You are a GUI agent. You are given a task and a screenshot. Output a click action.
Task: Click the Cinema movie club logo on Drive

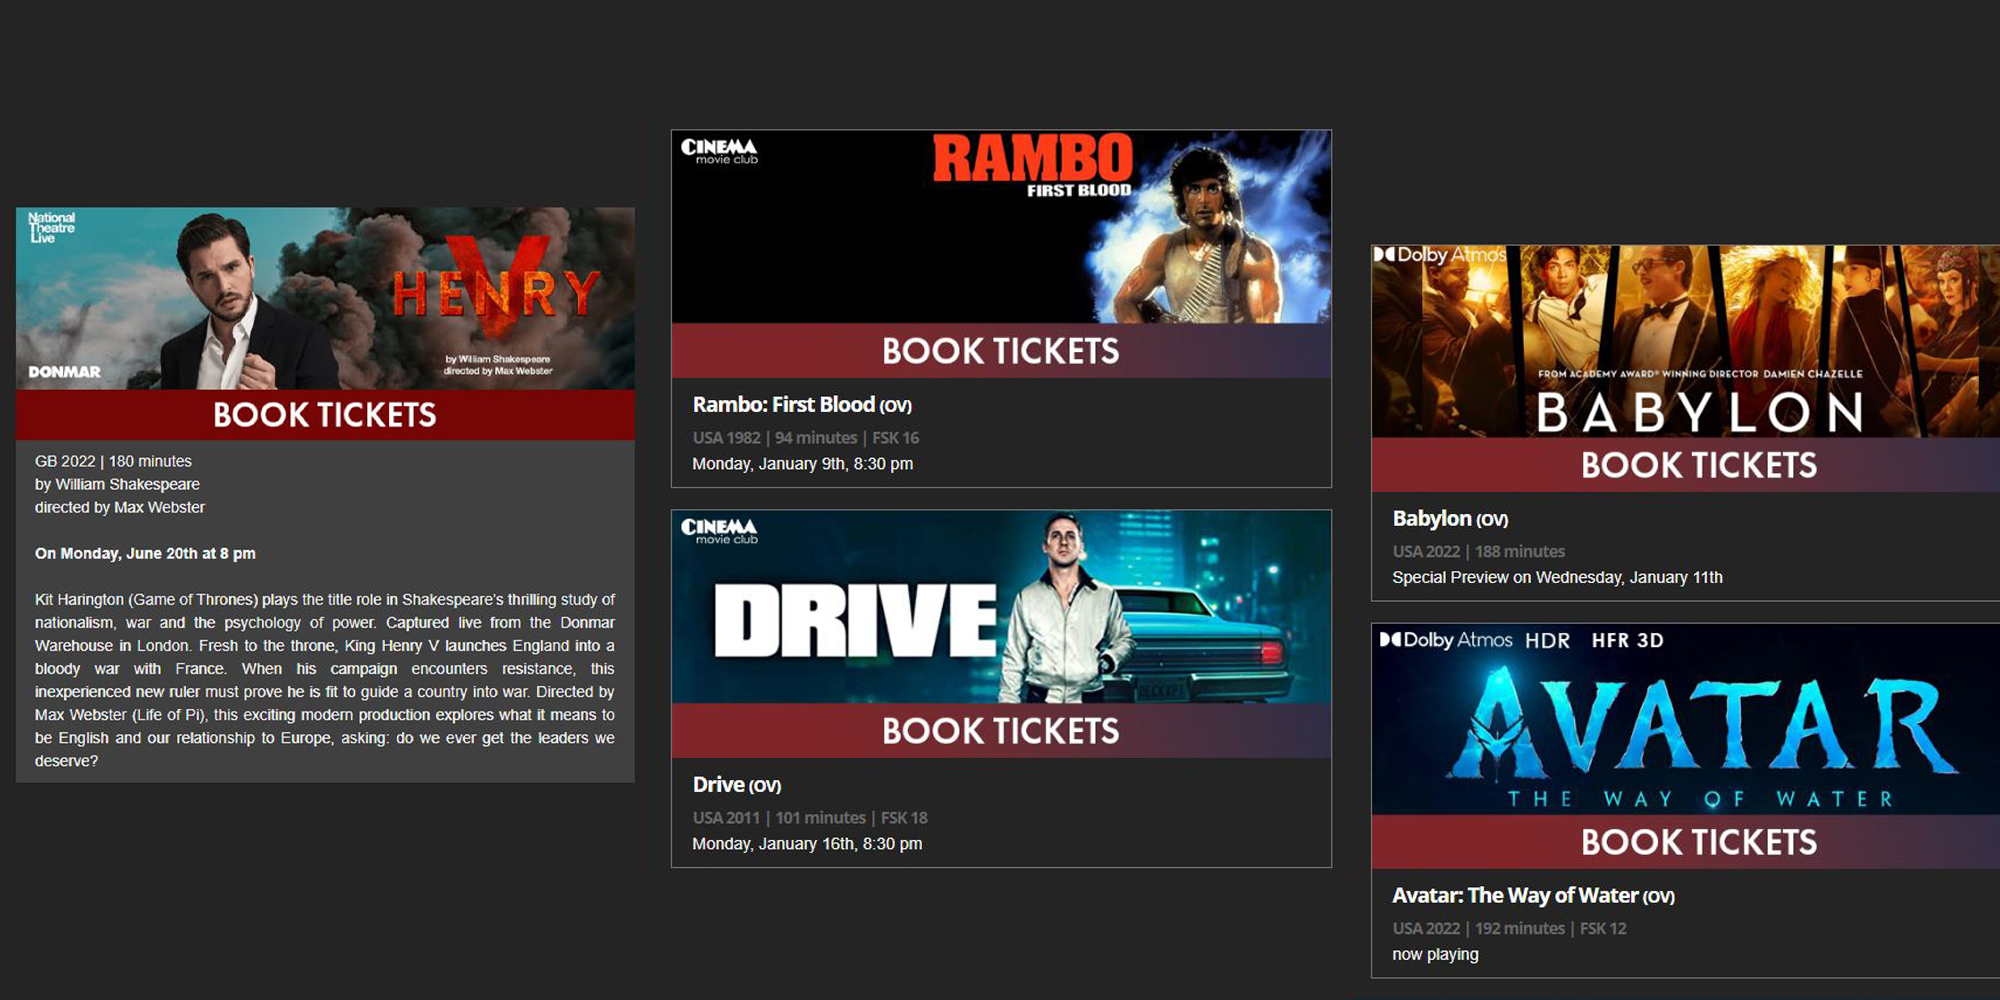719,531
